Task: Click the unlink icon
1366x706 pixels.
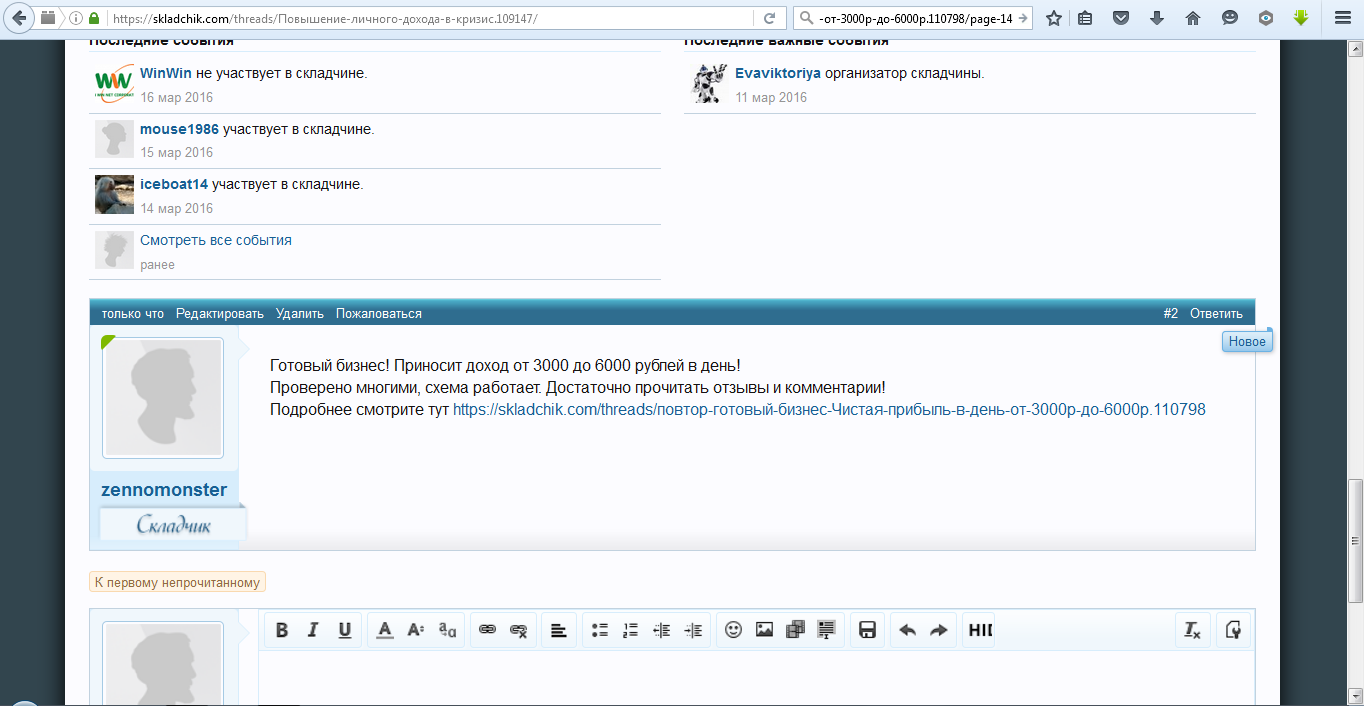Action: [x=519, y=630]
